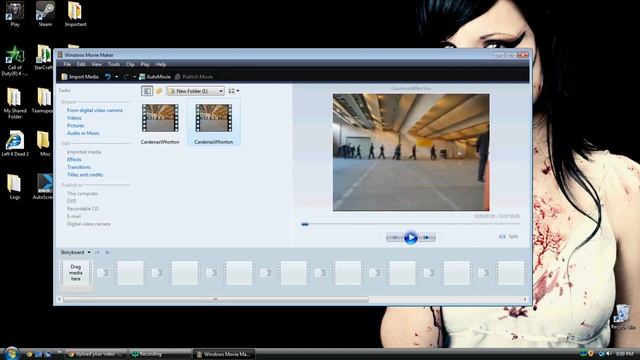This screenshot has width=640, height=360.
Task: Click Windows Movie Maker taskbar button
Action: tap(224, 354)
